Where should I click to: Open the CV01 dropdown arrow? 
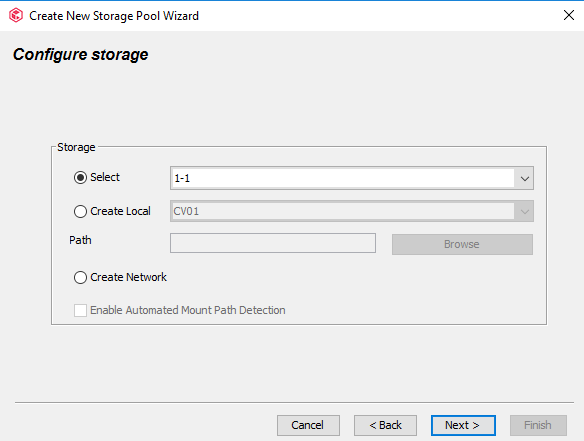coord(524,212)
